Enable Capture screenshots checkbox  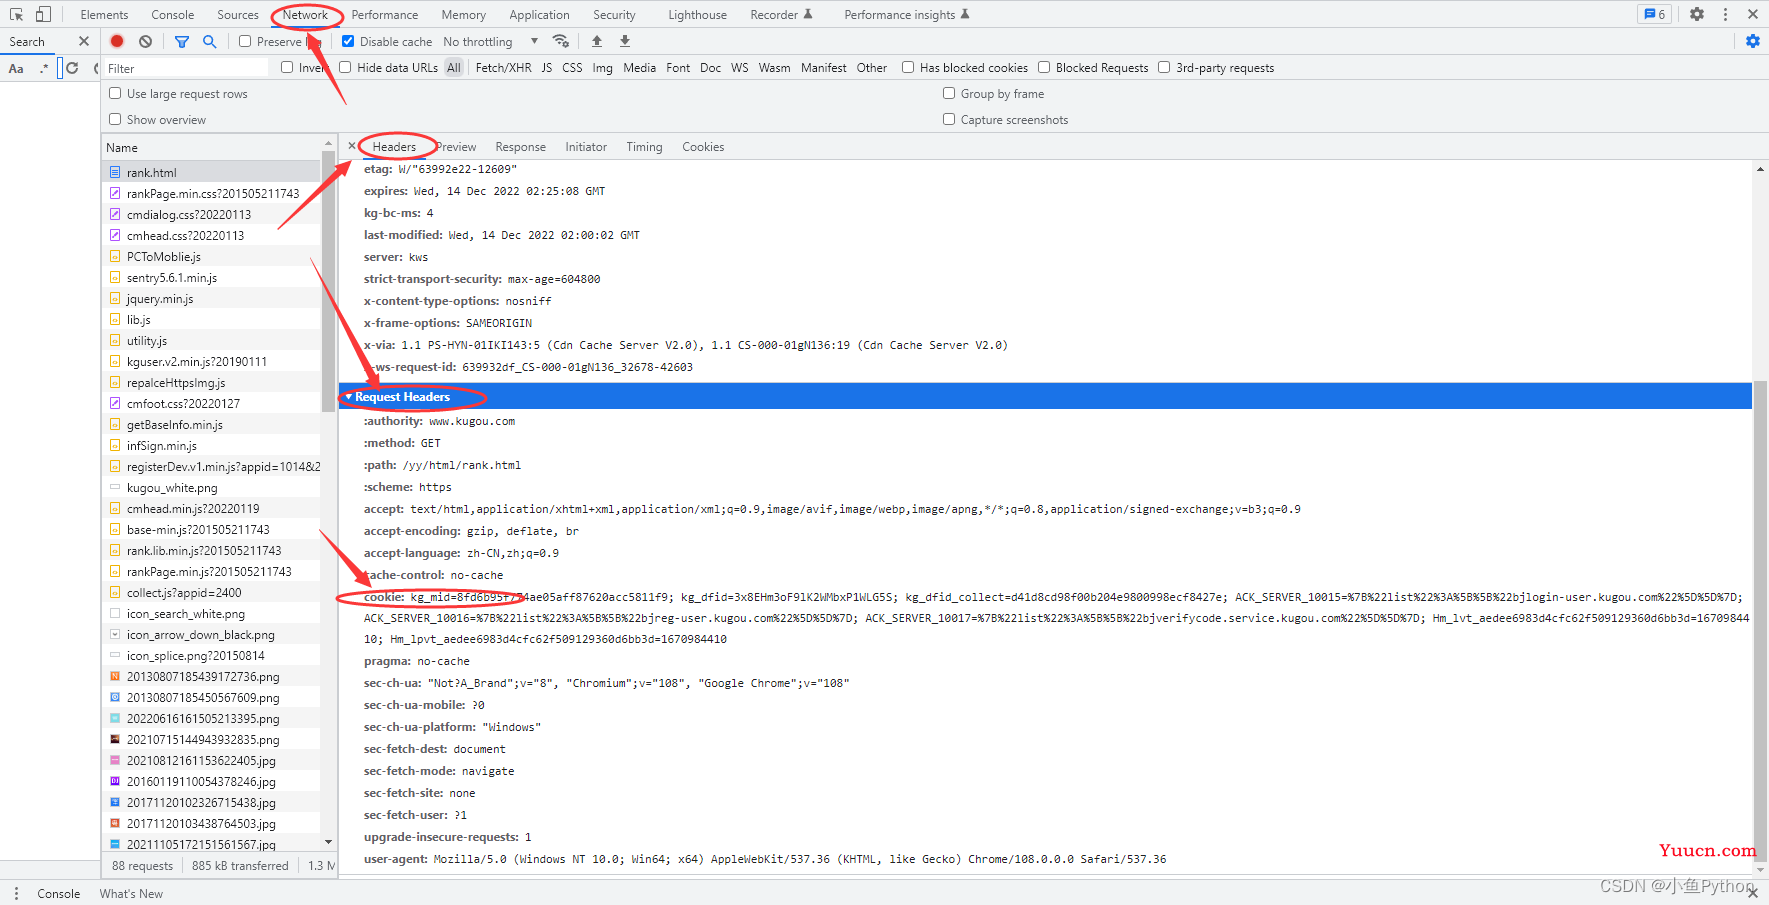tap(949, 119)
